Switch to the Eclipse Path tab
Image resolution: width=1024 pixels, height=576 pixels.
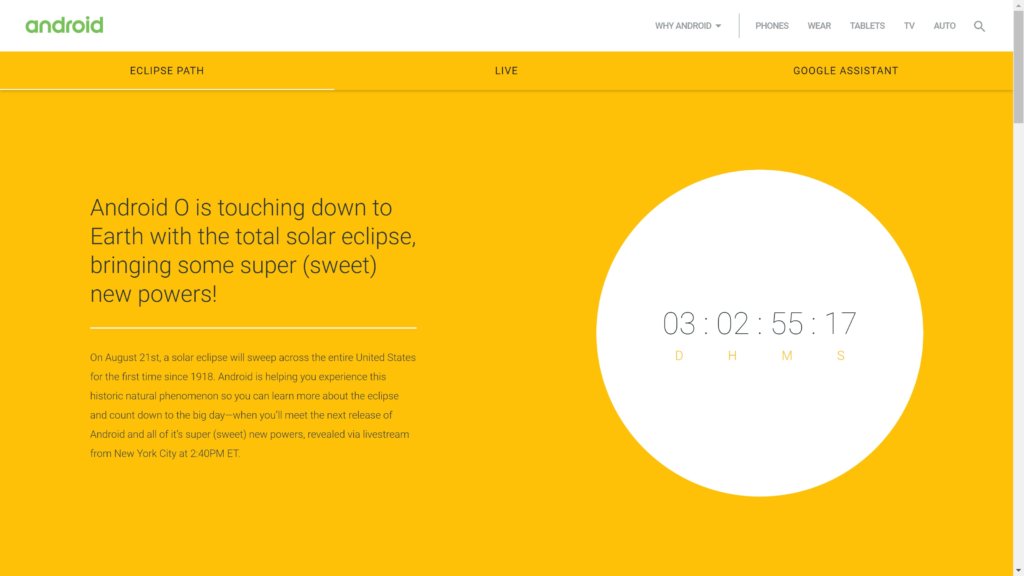point(167,71)
